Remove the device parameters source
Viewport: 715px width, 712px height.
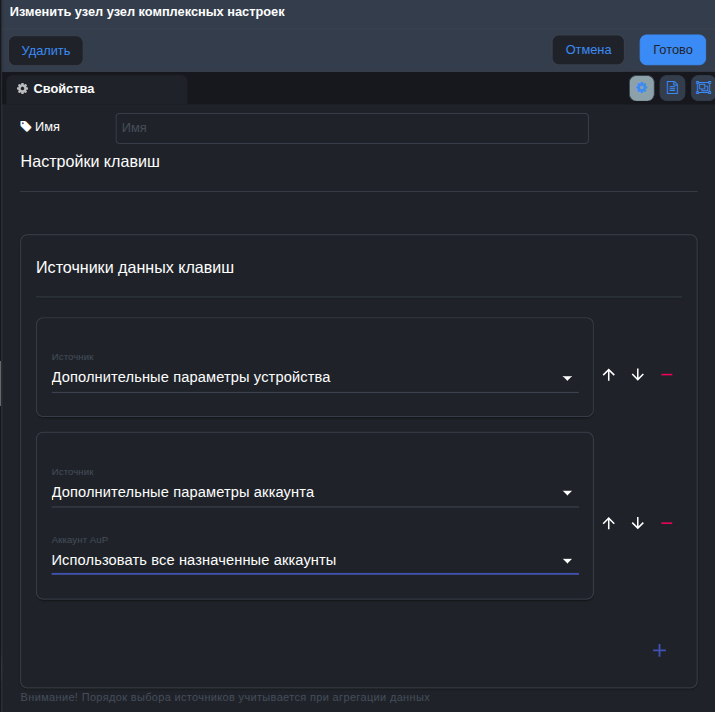(x=667, y=375)
